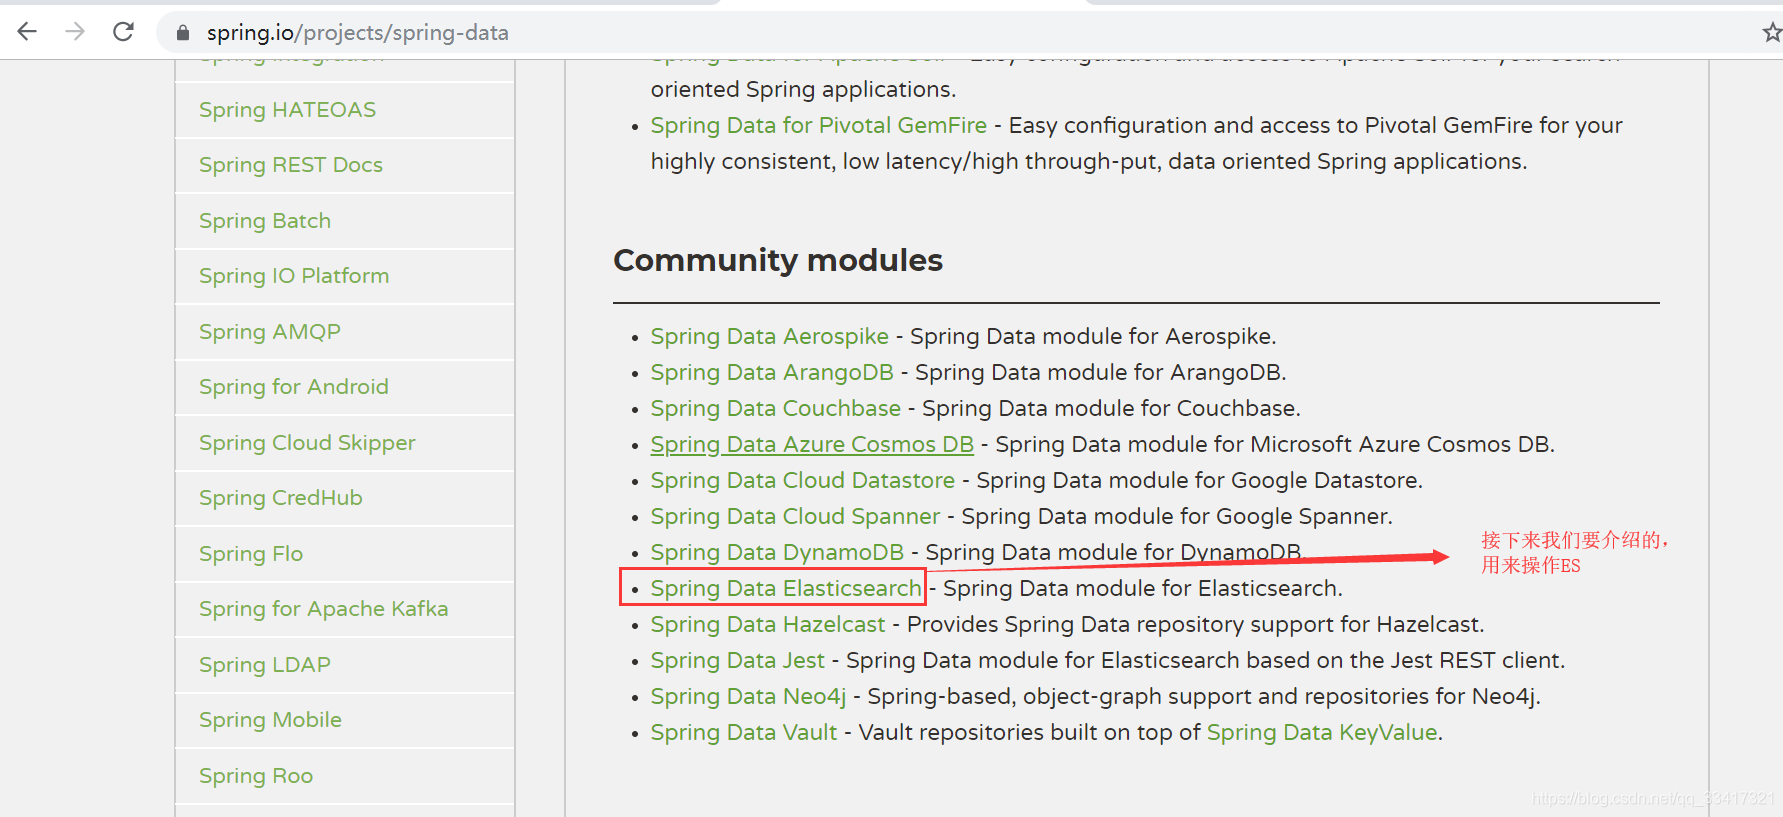Go back using the browser back arrow
The width and height of the screenshot is (1783, 817).
pos(27,32)
